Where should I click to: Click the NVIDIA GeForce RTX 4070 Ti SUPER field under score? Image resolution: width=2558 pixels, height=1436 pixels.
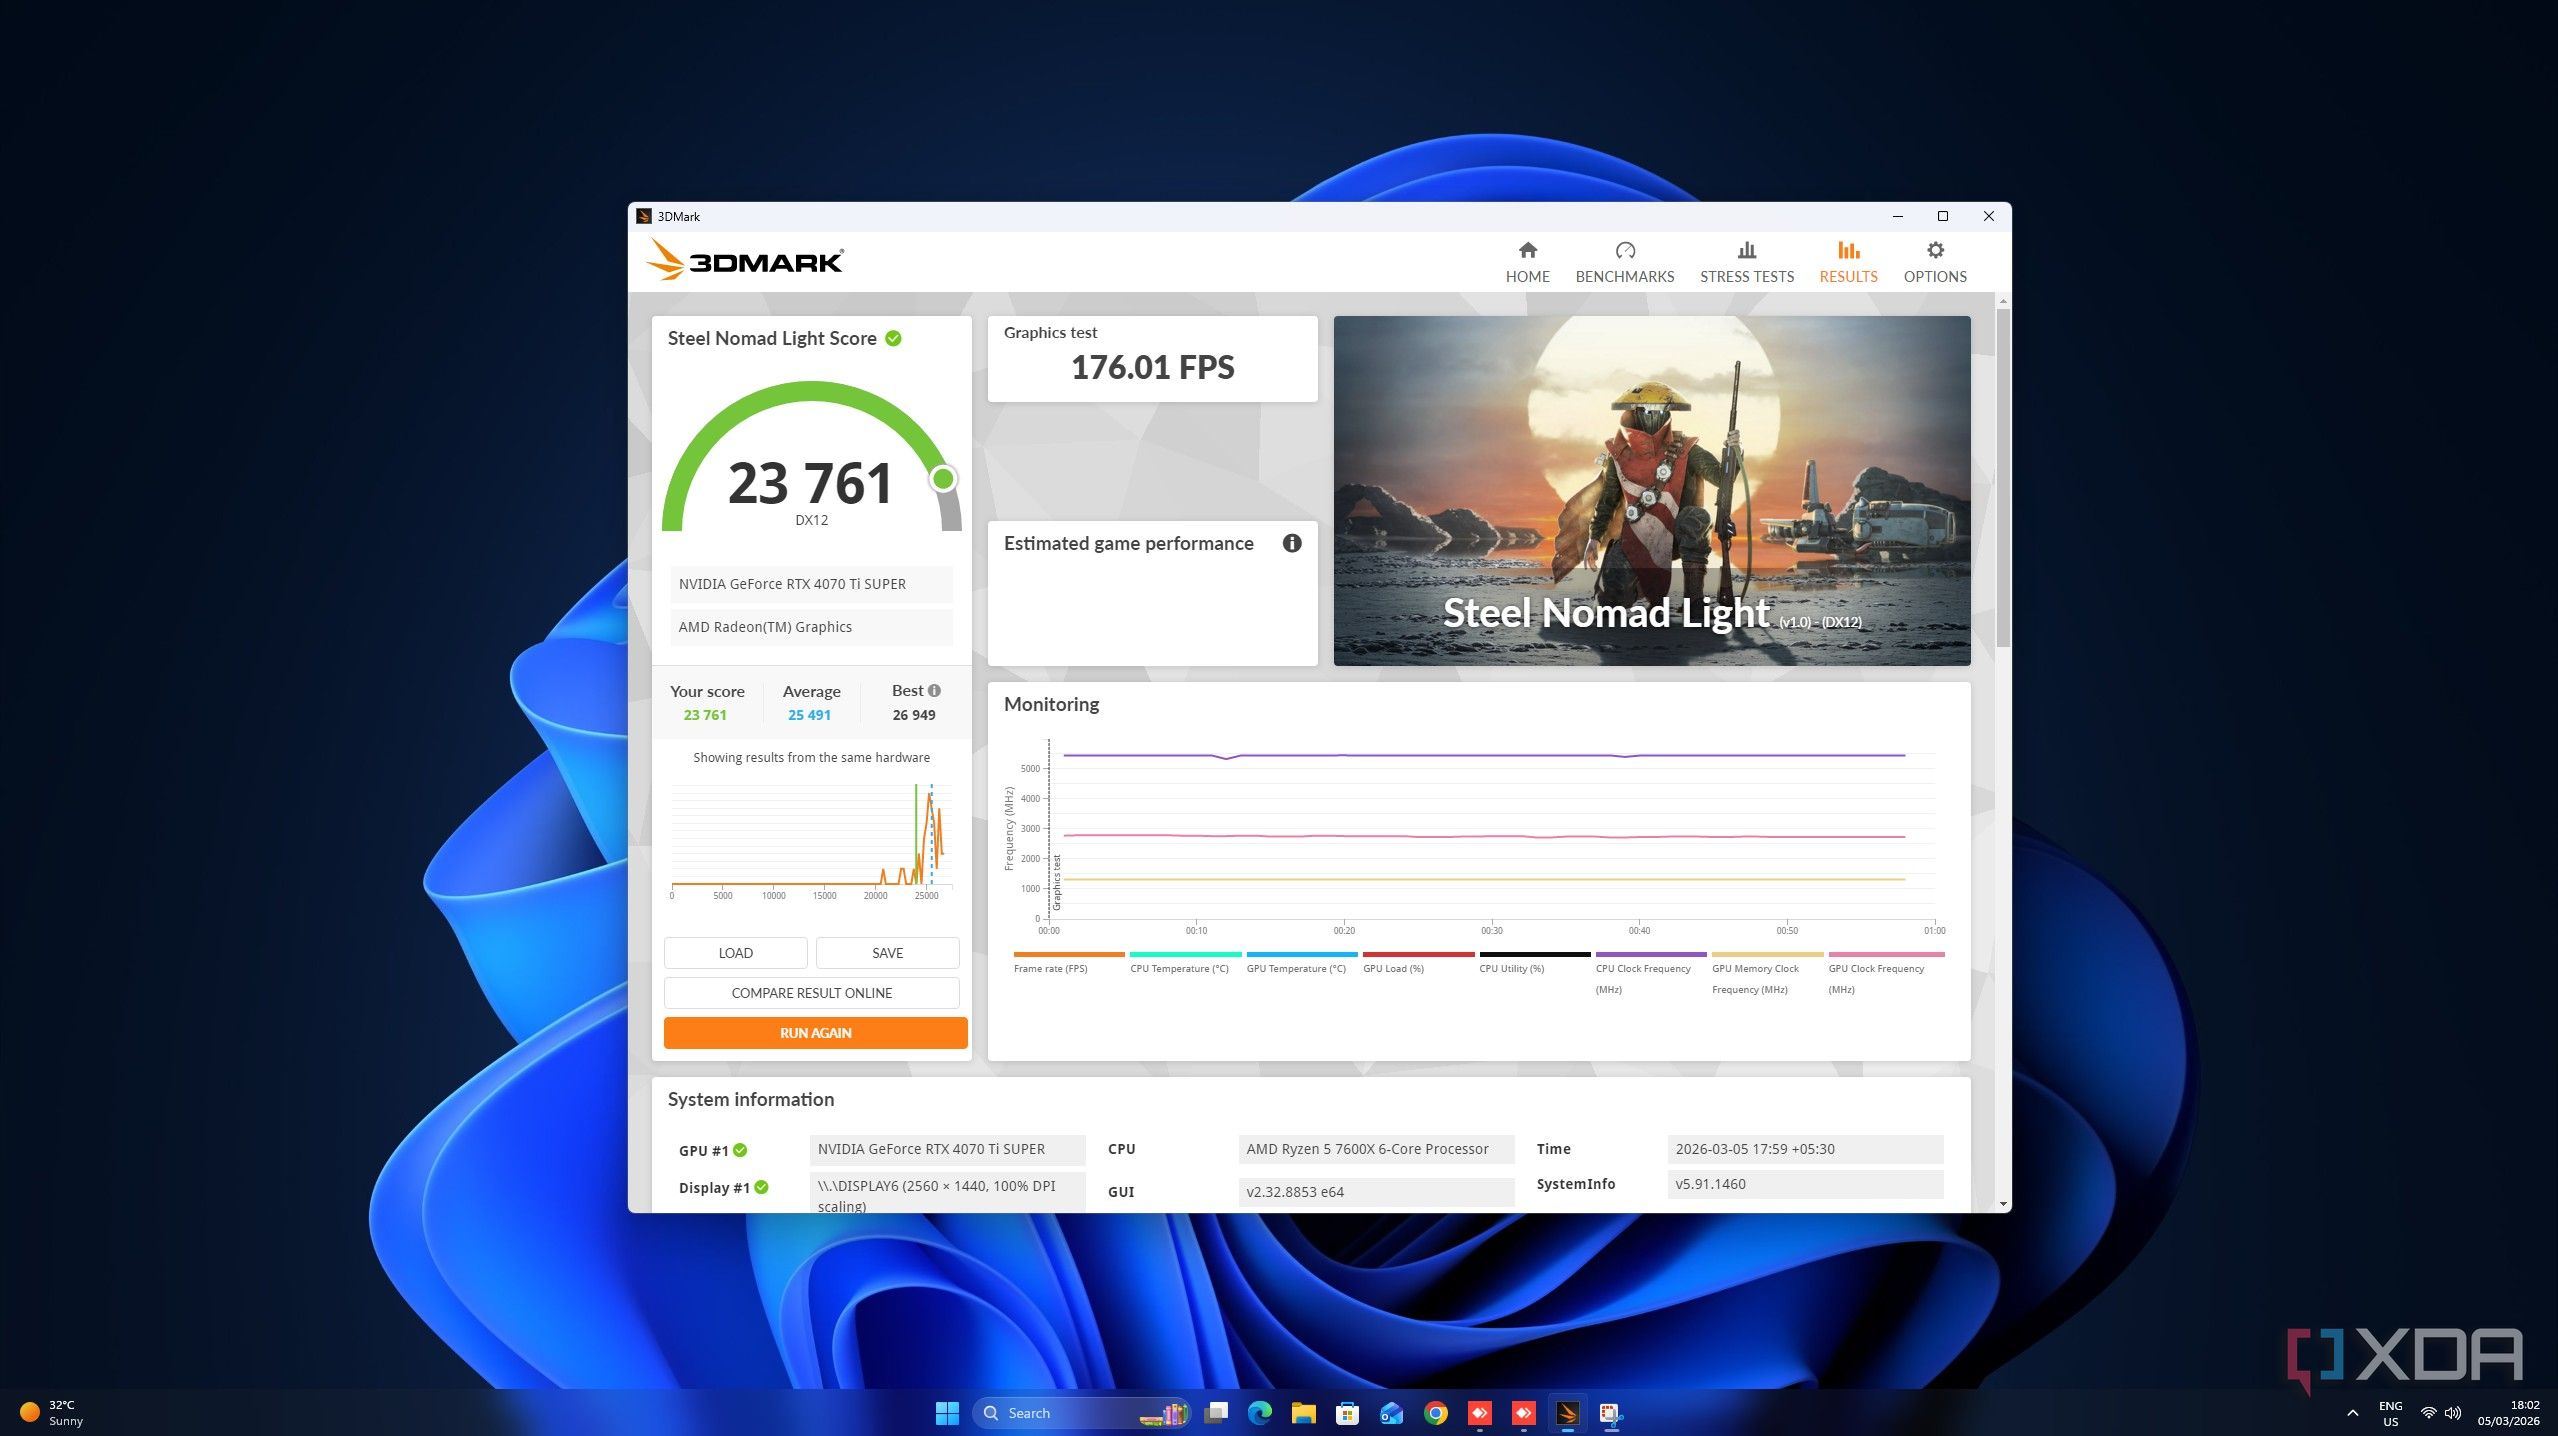[811, 584]
